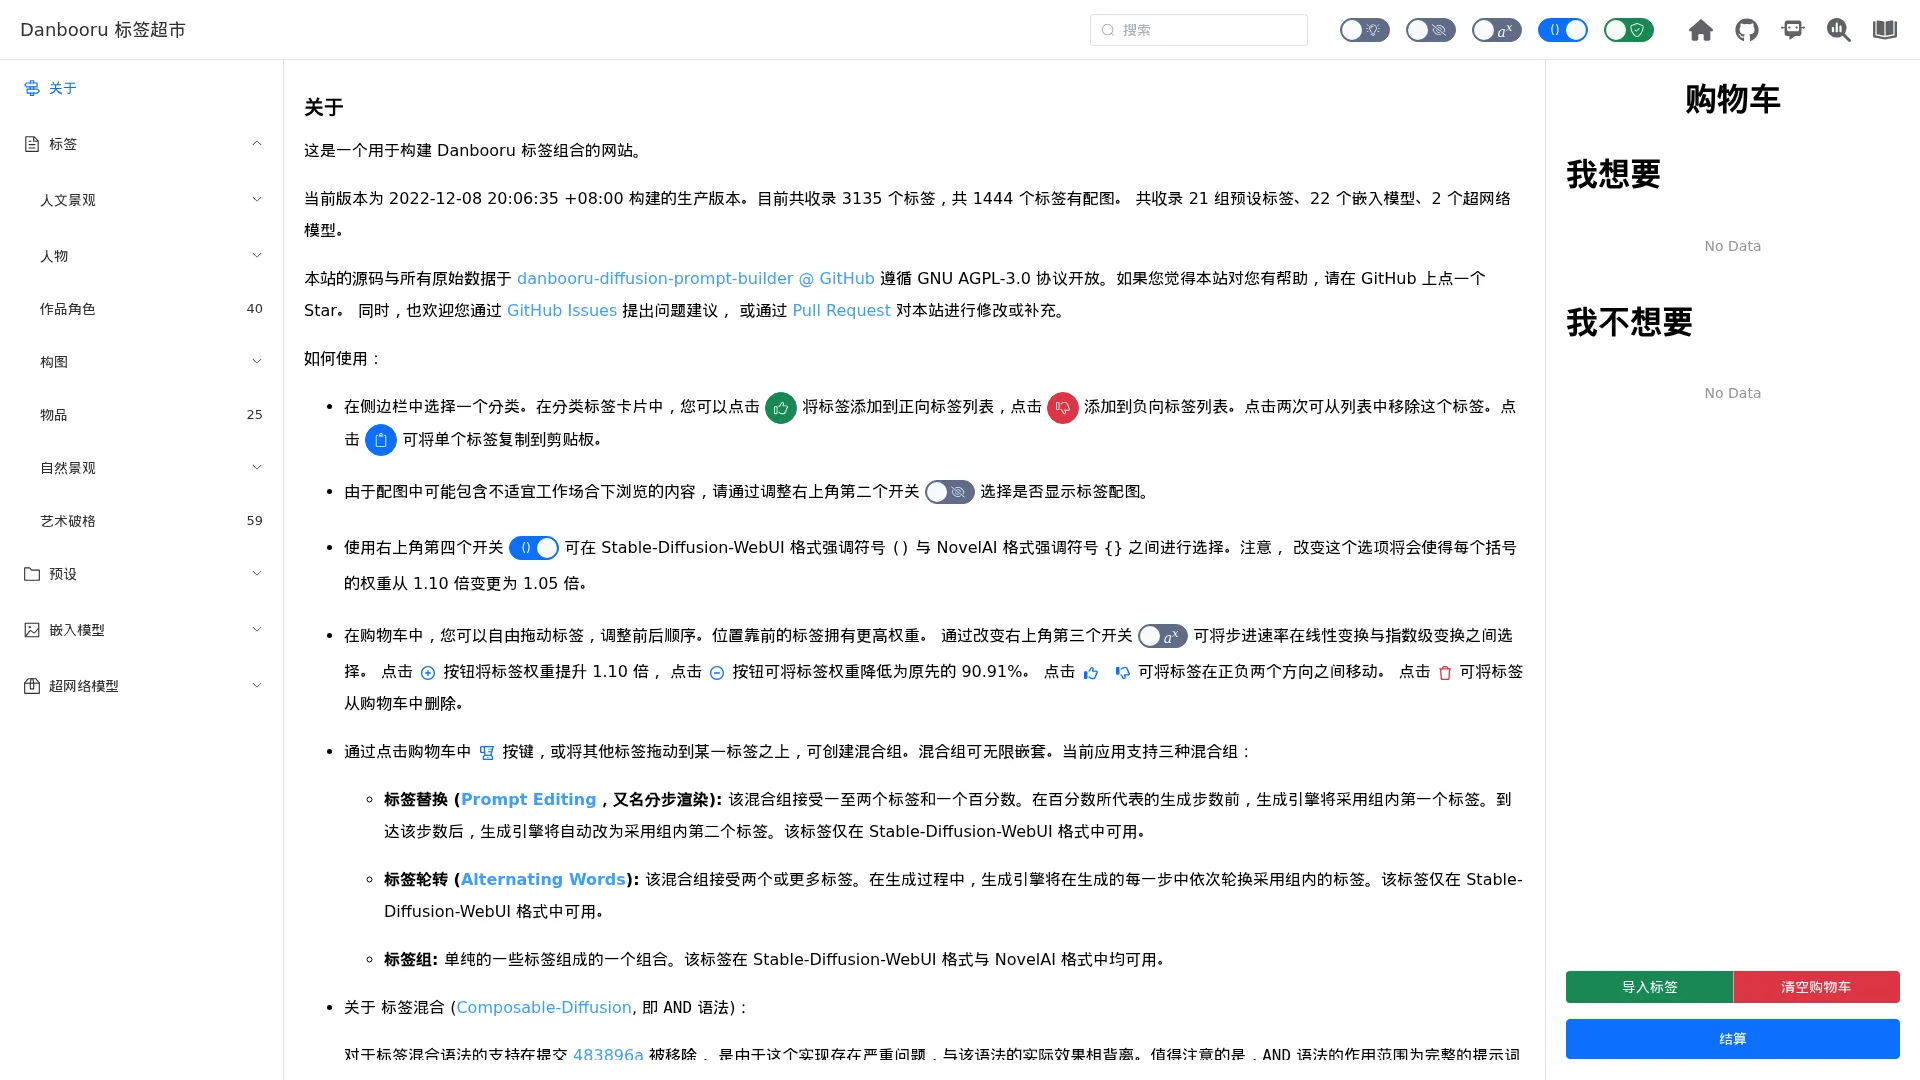Viewport: 1920px width, 1080px height.
Task: Open the 艺术破格 category
Action: coord(141,521)
